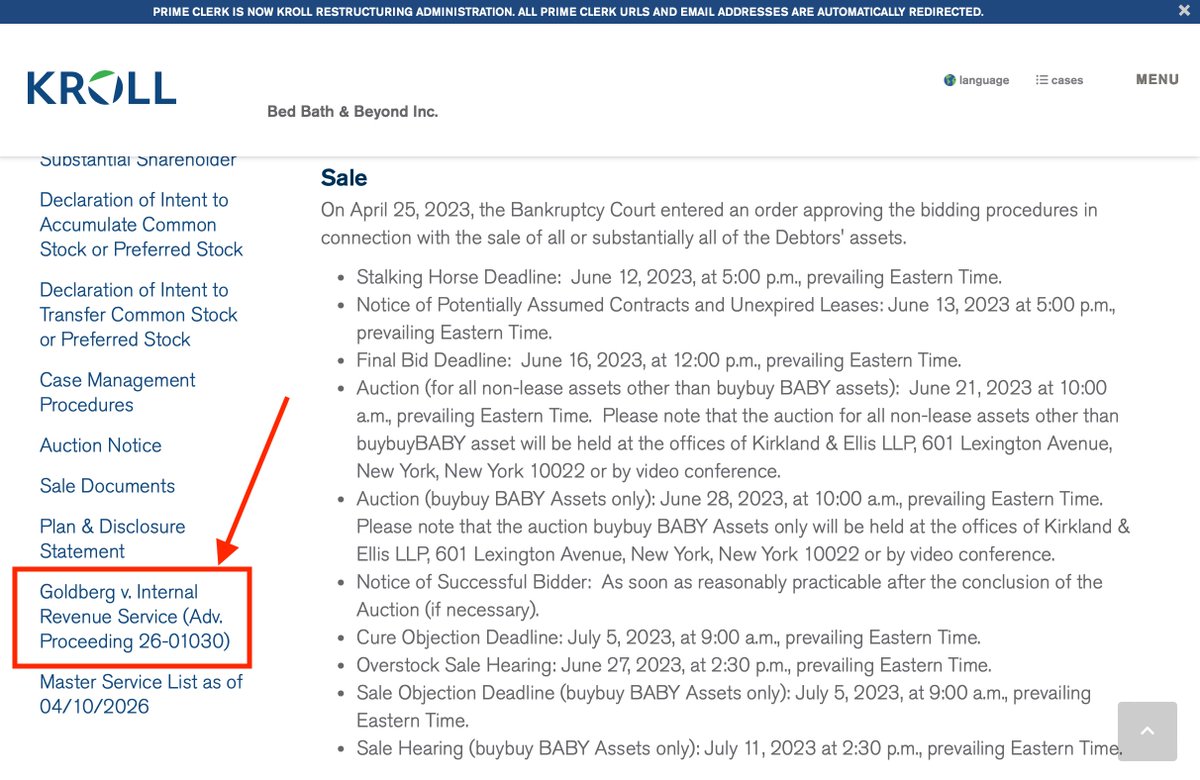Select the Stalking Horse Deadline bullet text
Image resolution: width=1200 pixels, height=780 pixels.
tap(679, 277)
